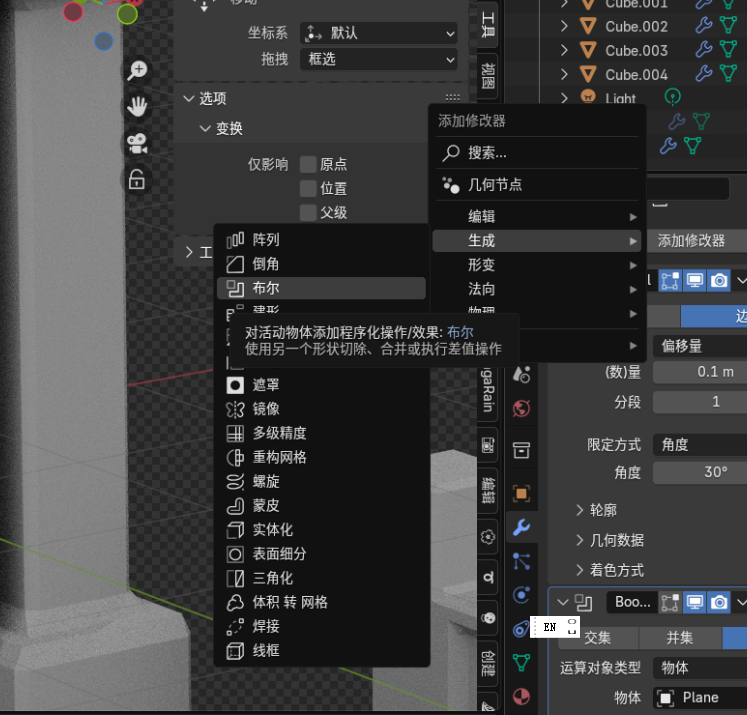The image size is (747, 715).
Task: Enable the 原点 checkbox
Action: [308, 164]
